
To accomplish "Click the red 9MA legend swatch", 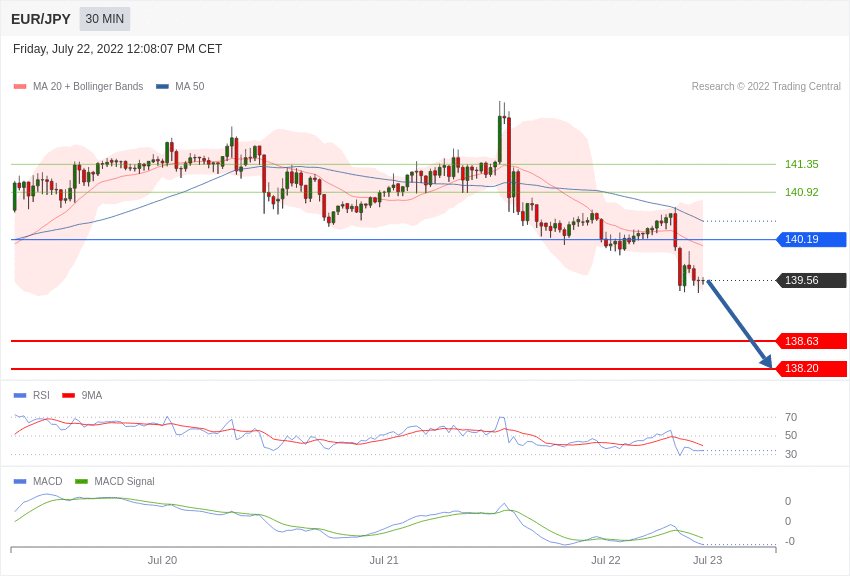I will coord(68,396).
